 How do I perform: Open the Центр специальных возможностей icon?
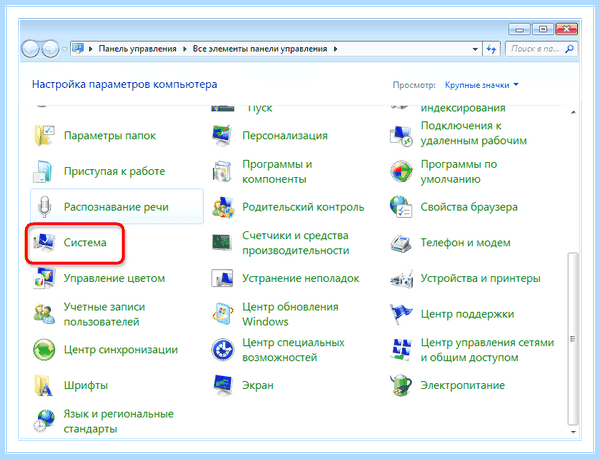(223, 350)
